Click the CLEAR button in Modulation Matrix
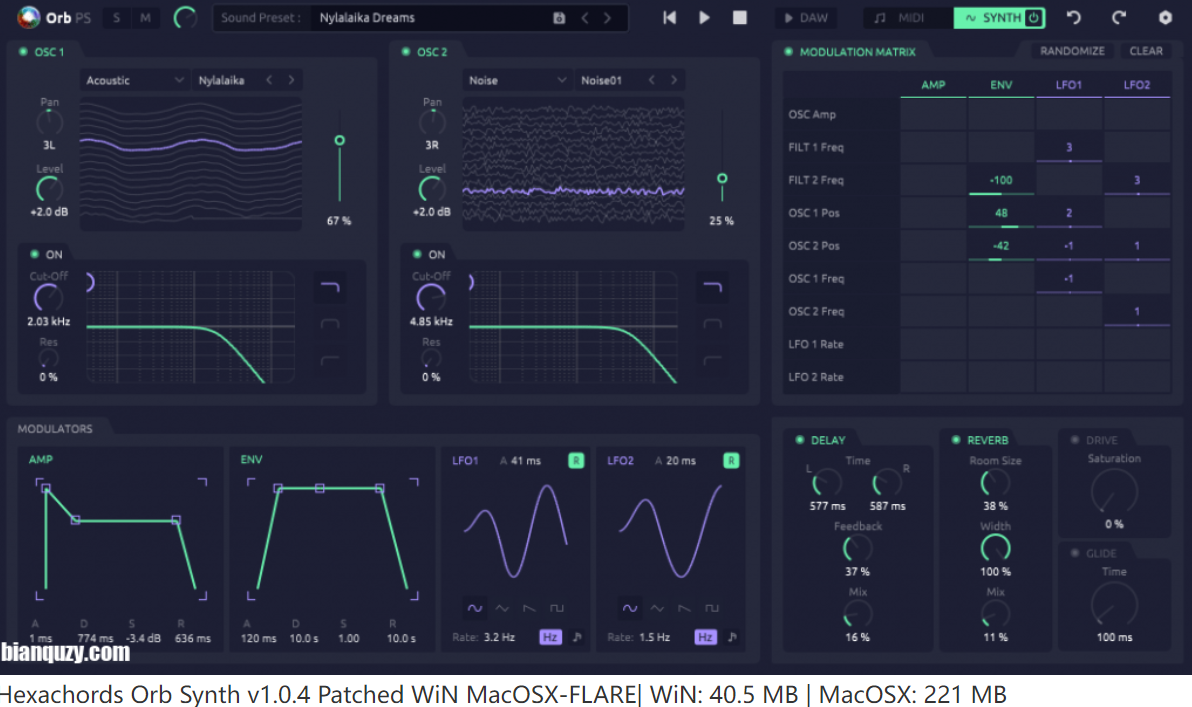1192x707 pixels. (x=1146, y=51)
